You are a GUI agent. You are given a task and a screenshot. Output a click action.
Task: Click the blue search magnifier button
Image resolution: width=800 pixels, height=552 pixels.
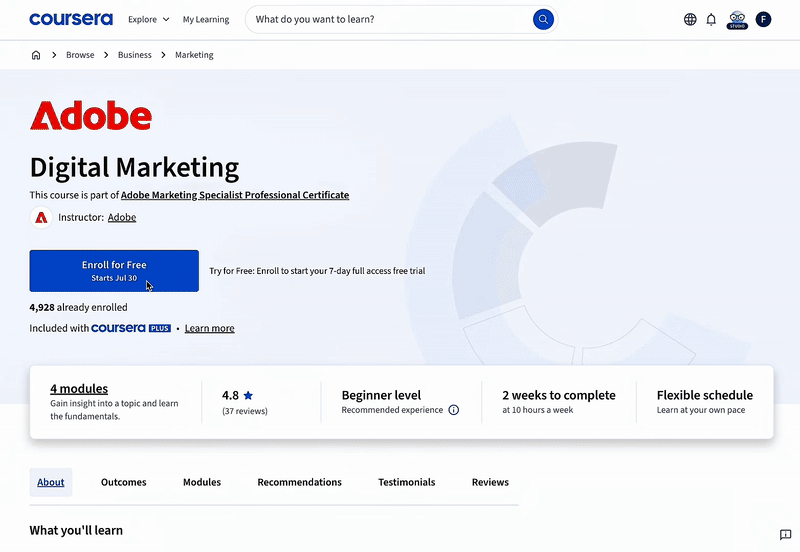tap(543, 19)
